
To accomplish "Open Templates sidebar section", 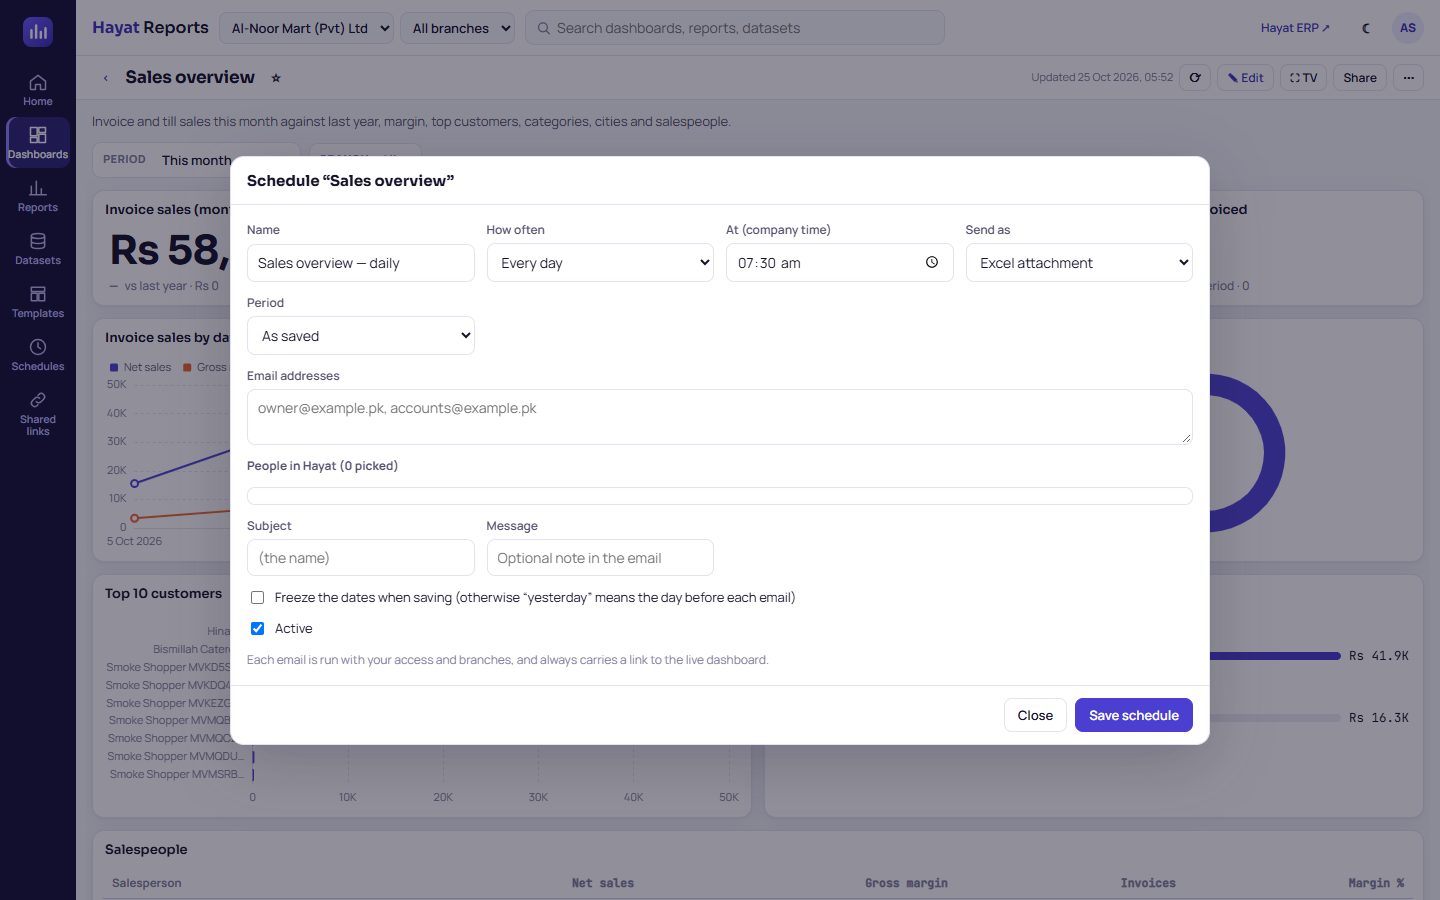I will tap(38, 302).
